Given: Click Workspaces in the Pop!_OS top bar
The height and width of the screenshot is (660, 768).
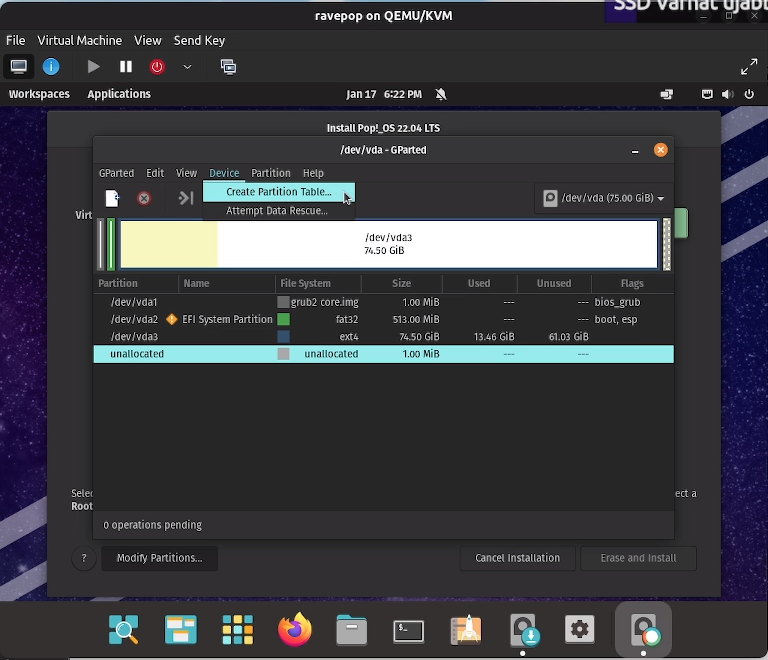Looking at the screenshot, I should pyautogui.click(x=39, y=94).
